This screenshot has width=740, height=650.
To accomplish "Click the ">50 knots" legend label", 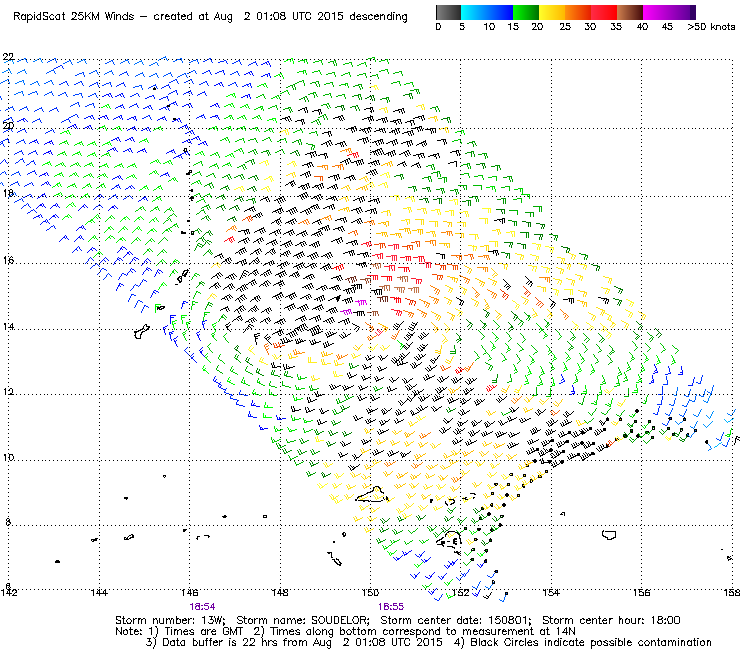I will pos(711,27).
